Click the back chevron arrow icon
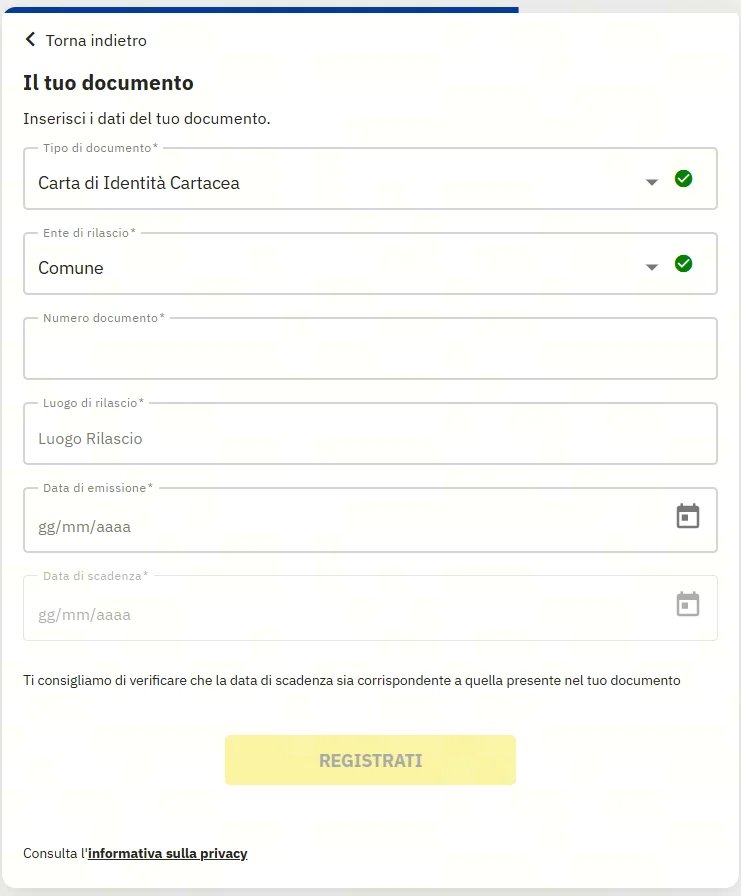 (x=30, y=40)
